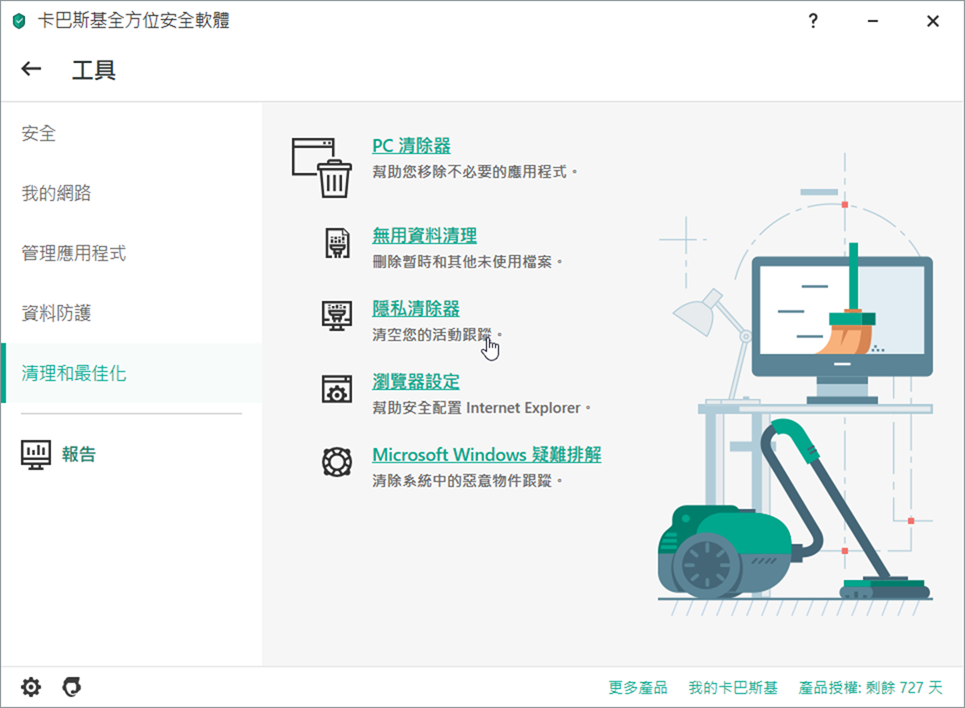The width and height of the screenshot is (965, 708).
Task: Click the Microsoft Windows 疑難排解 lifebuoy icon
Action: click(x=336, y=462)
